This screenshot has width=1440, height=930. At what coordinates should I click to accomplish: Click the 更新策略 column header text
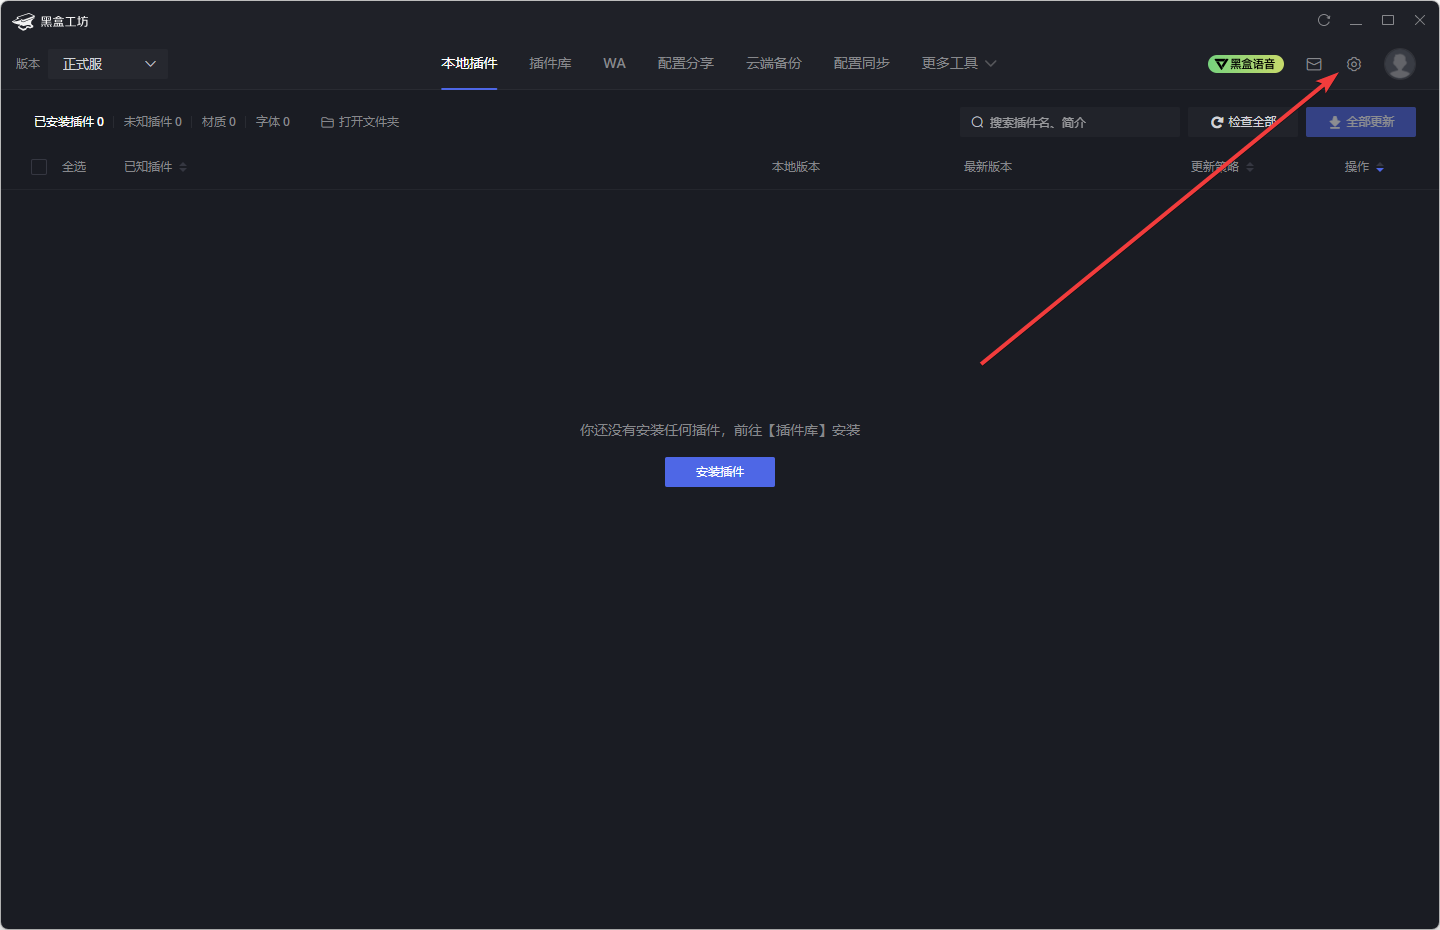(x=1215, y=167)
